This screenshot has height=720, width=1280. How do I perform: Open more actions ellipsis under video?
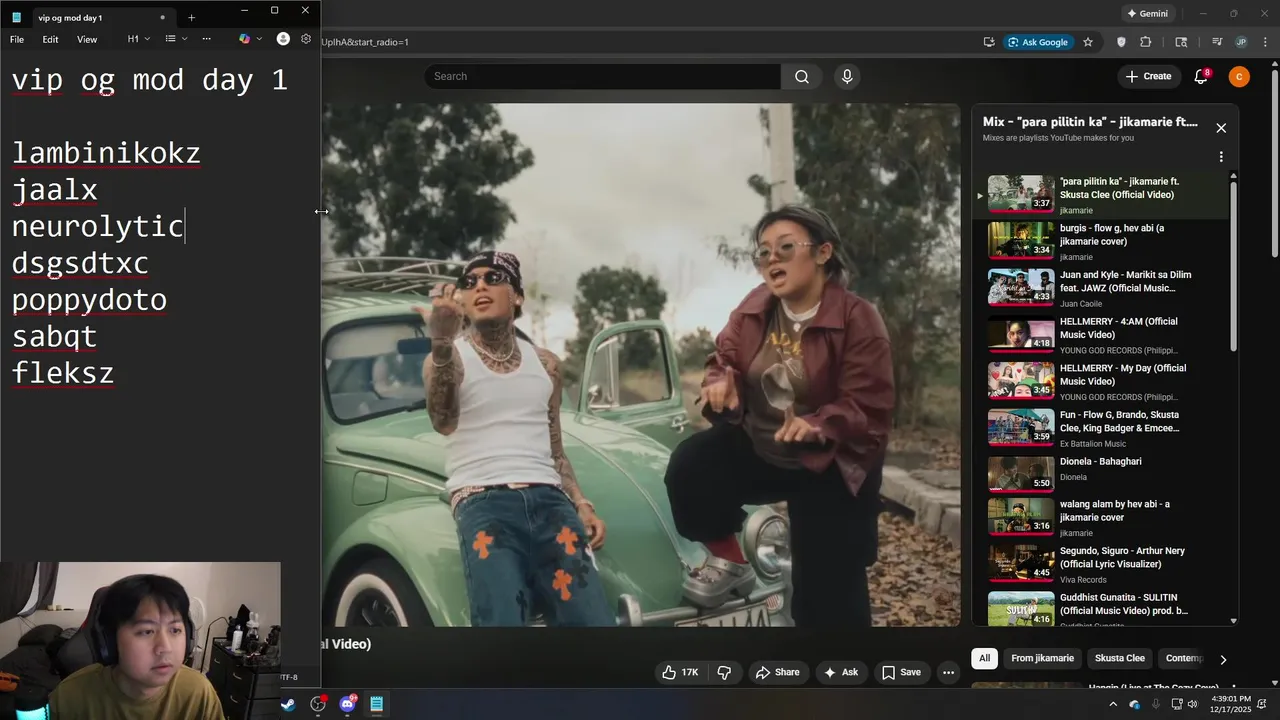point(949,672)
